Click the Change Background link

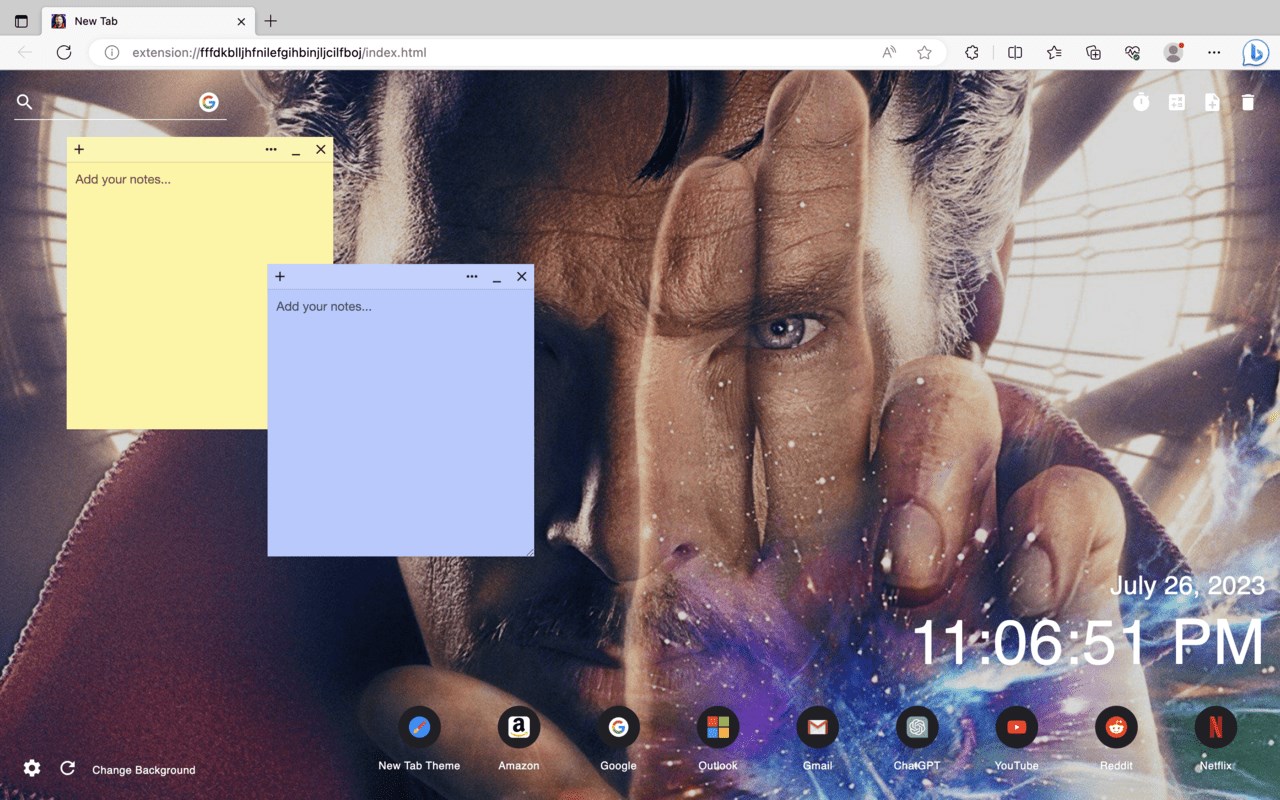click(x=144, y=770)
